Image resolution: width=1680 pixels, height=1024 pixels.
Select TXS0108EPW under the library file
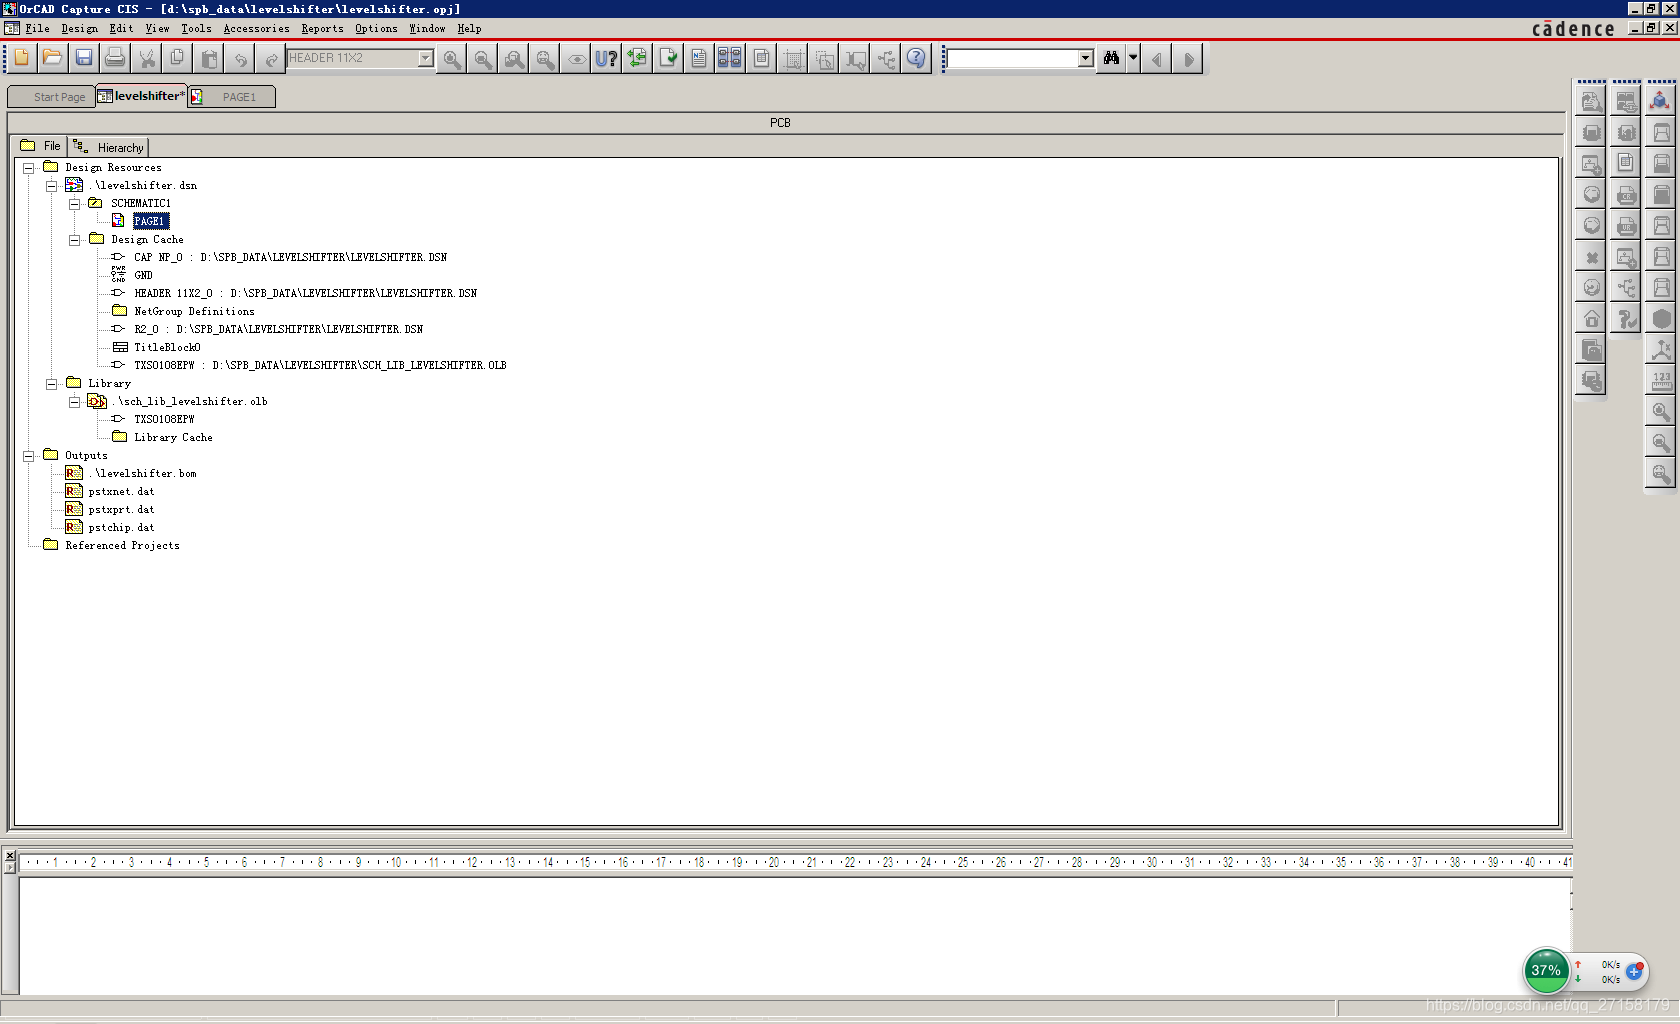(x=164, y=420)
